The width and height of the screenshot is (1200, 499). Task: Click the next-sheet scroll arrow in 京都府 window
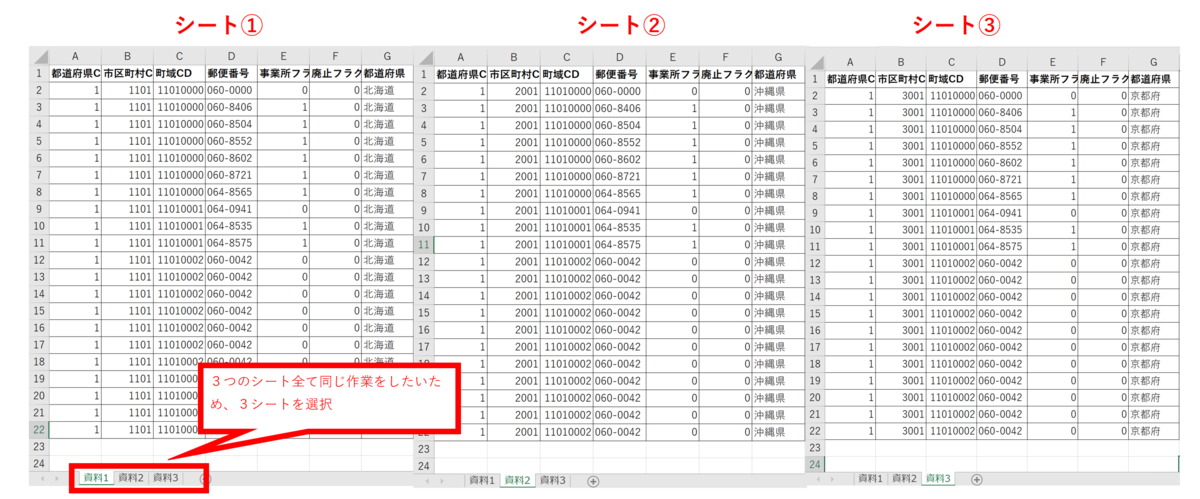click(x=832, y=479)
